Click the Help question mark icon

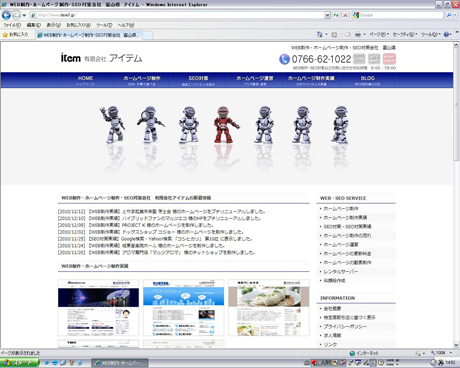(447, 34)
